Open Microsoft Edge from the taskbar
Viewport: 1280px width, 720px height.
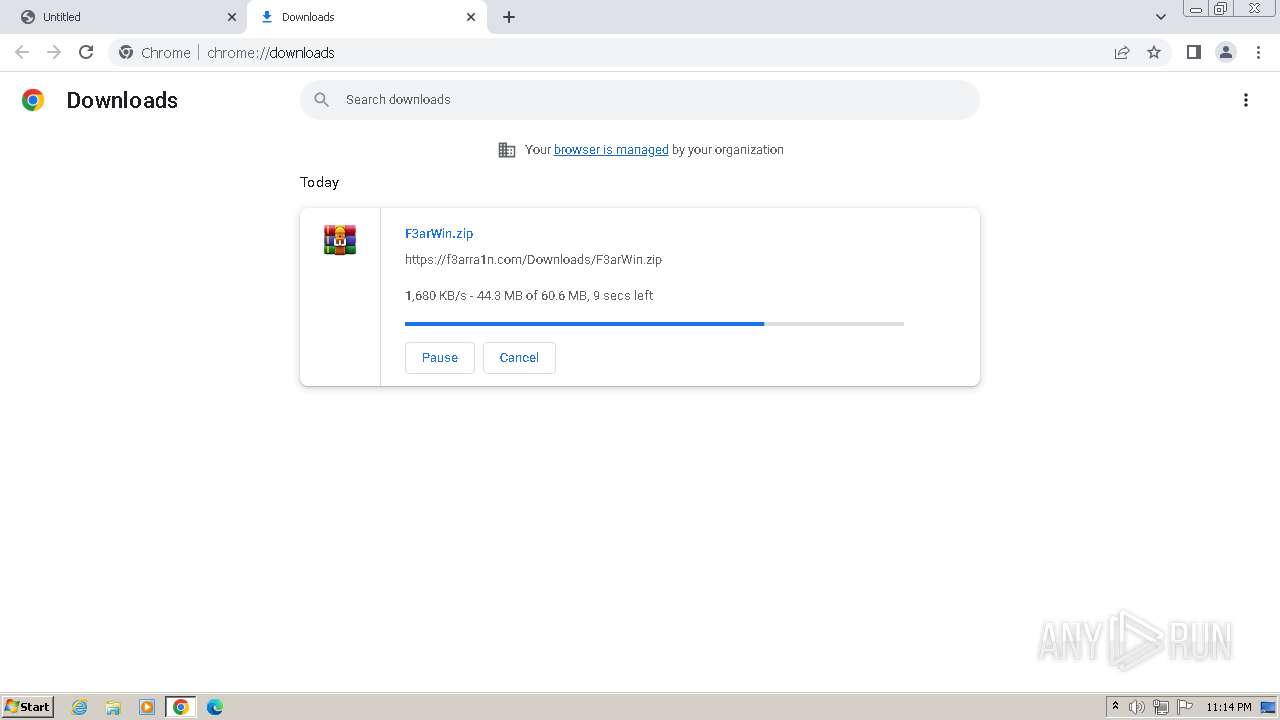[x=215, y=707]
